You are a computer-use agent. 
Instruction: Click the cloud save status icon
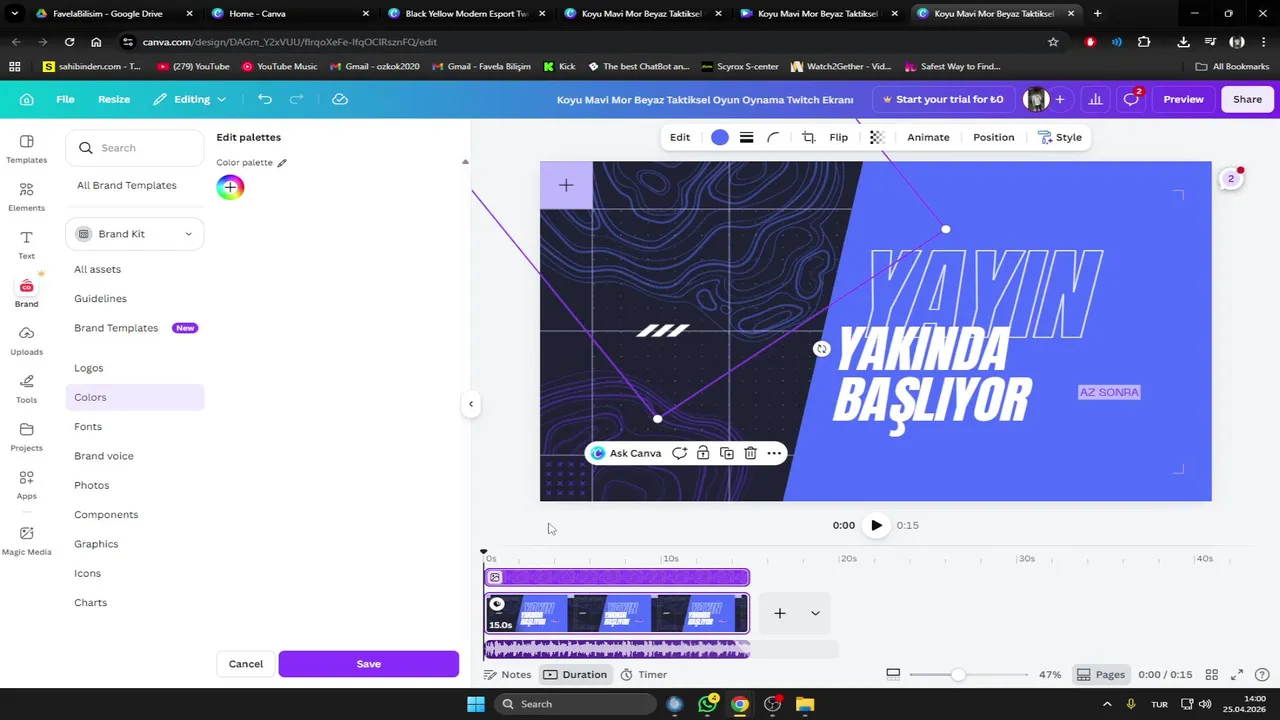(x=340, y=99)
